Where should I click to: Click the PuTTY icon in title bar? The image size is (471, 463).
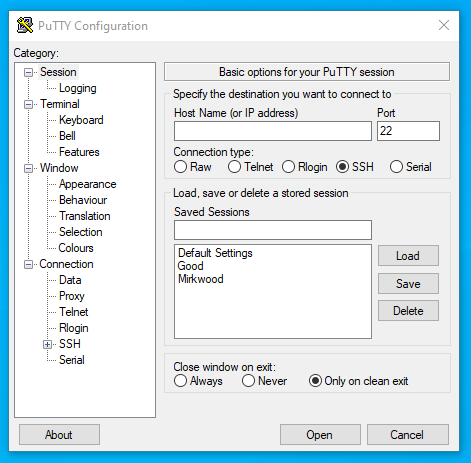(25, 25)
